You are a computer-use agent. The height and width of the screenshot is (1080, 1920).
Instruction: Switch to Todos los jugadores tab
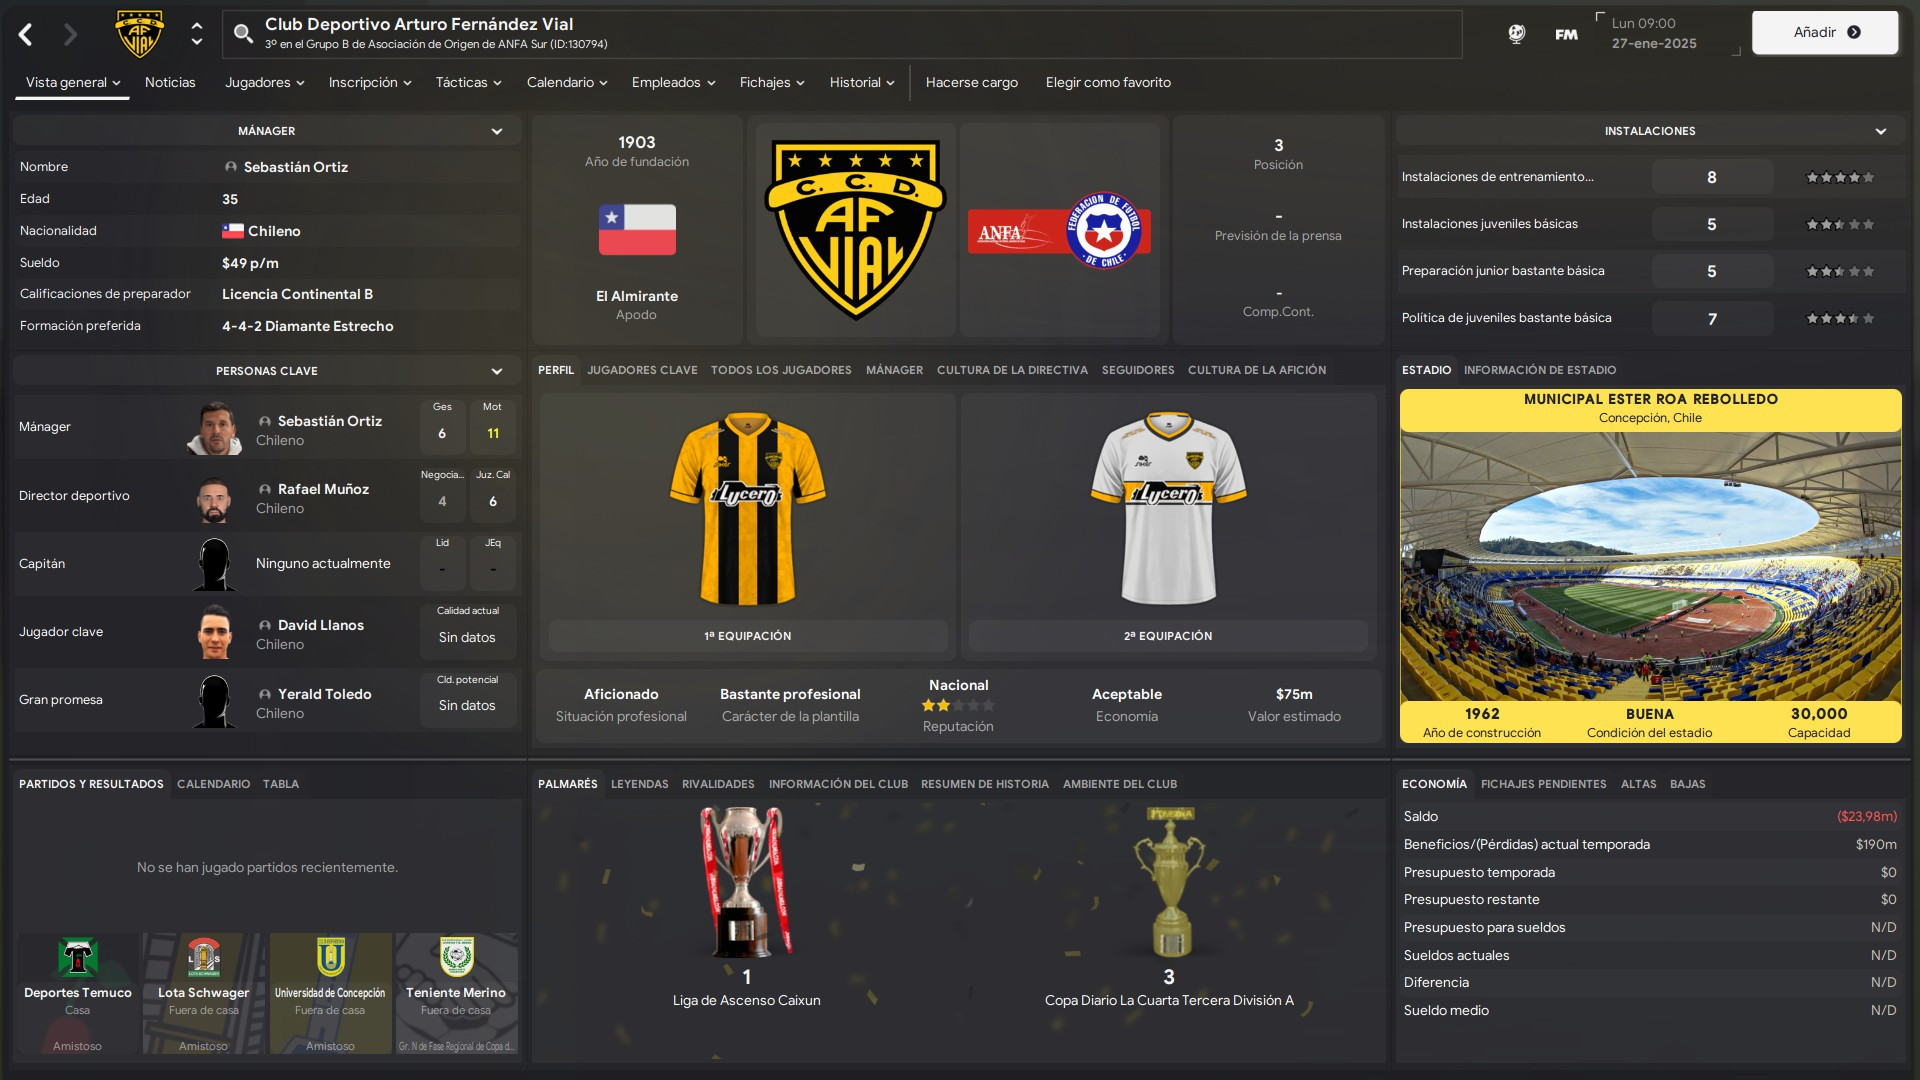point(781,370)
